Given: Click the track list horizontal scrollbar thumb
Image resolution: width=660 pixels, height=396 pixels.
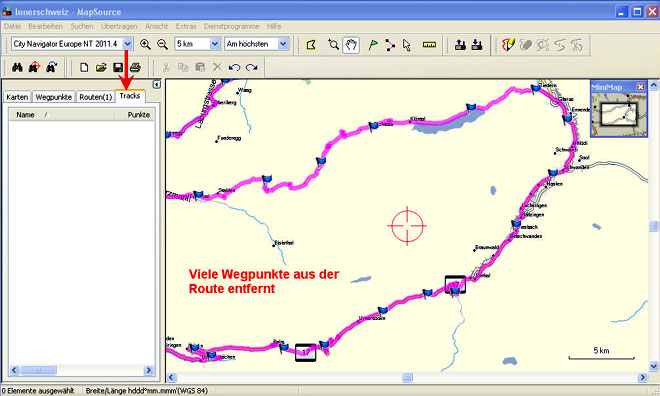Looking at the screenshot, I should pyautogui.click(x=38, y=370).
